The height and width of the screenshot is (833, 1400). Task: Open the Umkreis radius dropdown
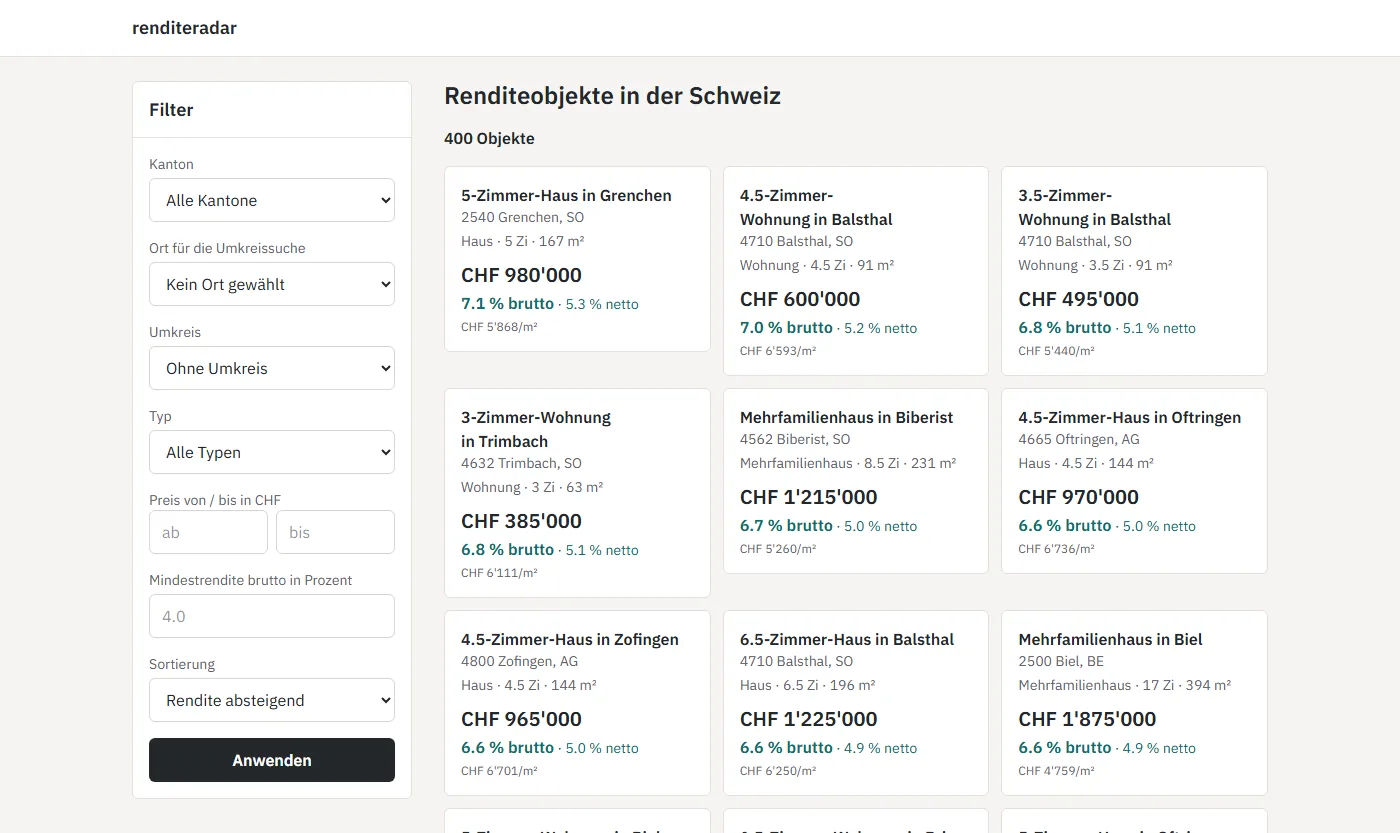point(272,368)
